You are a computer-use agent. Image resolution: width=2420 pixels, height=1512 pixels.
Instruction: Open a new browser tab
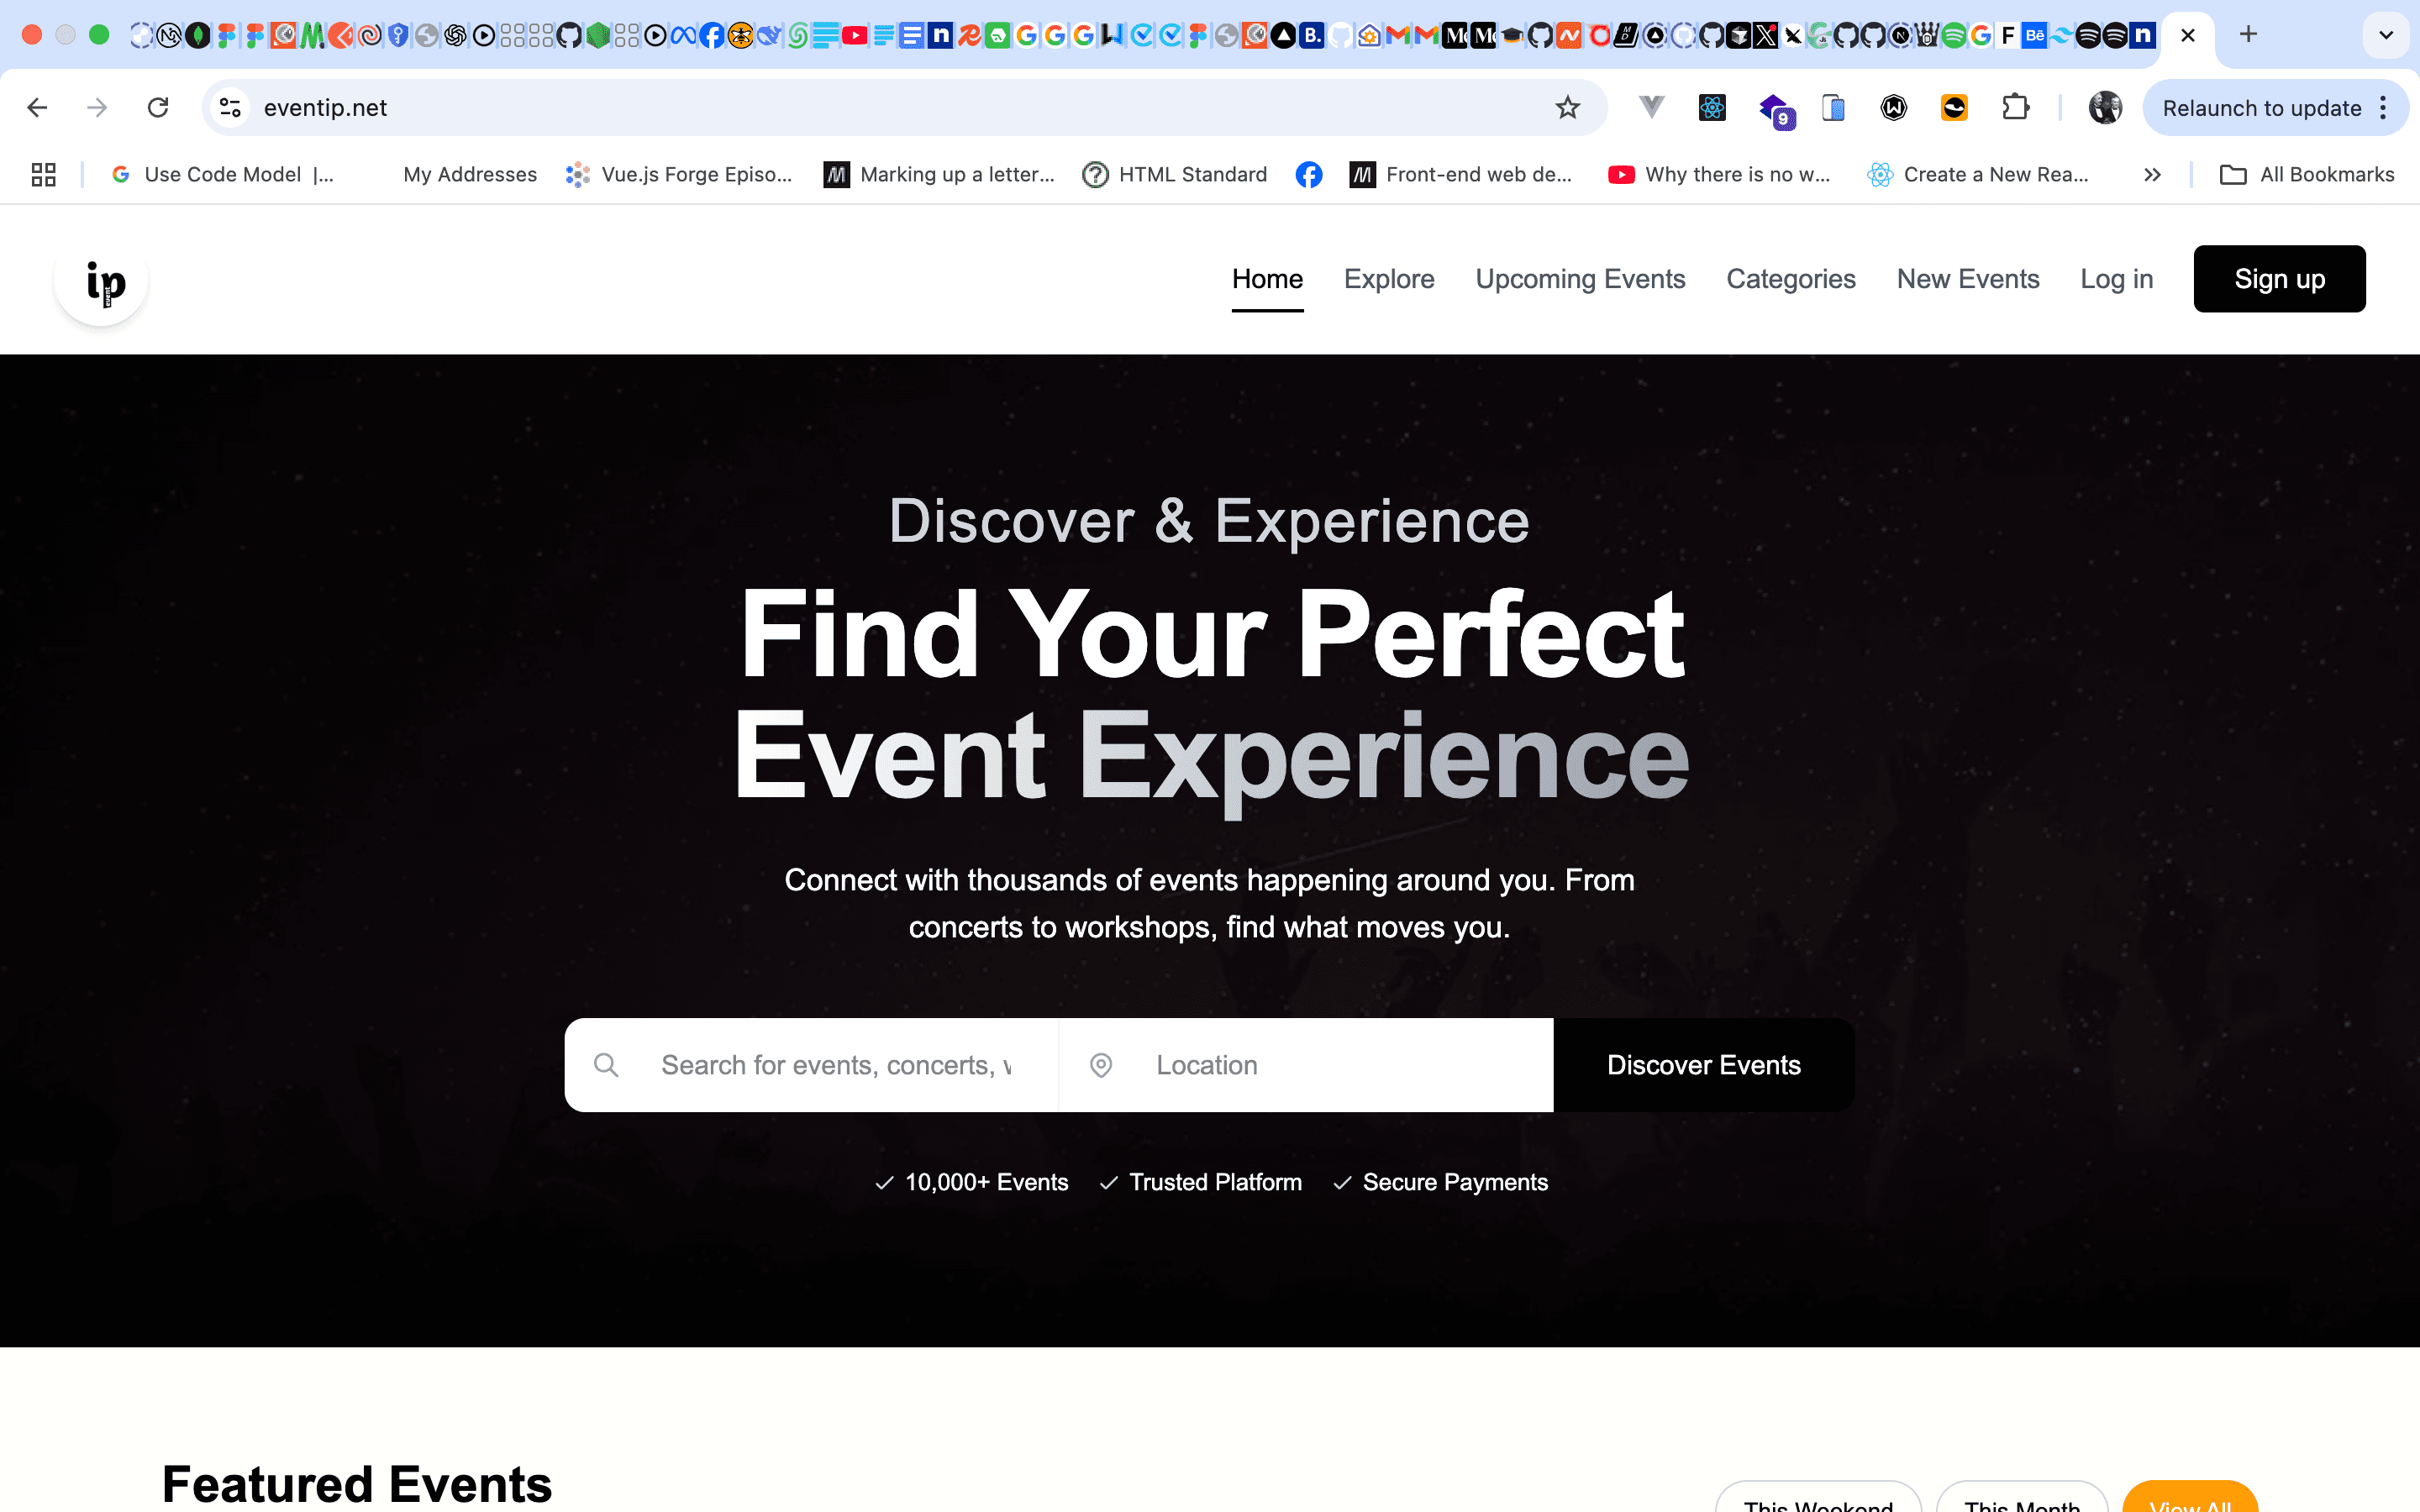pos(2248,35)
